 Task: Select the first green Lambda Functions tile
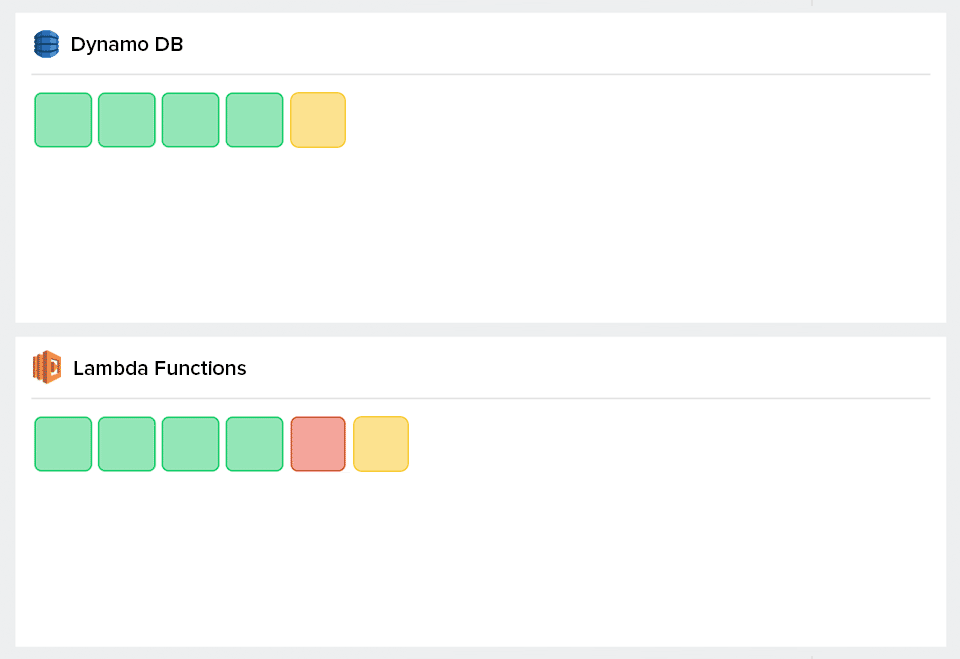(63, 443)
